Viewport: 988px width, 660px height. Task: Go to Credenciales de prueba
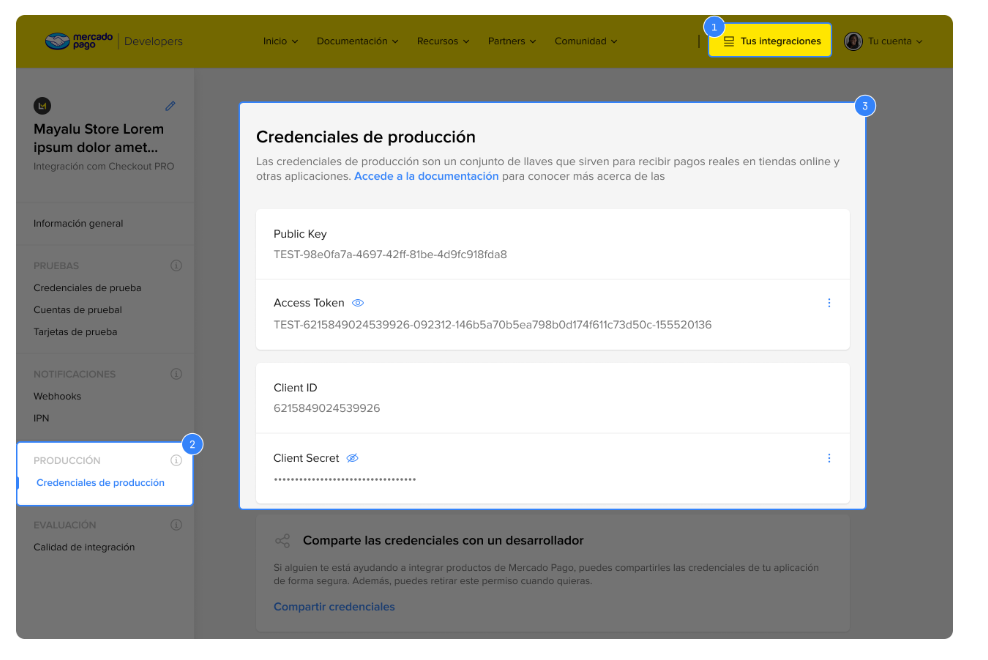(x=87, y=287)
